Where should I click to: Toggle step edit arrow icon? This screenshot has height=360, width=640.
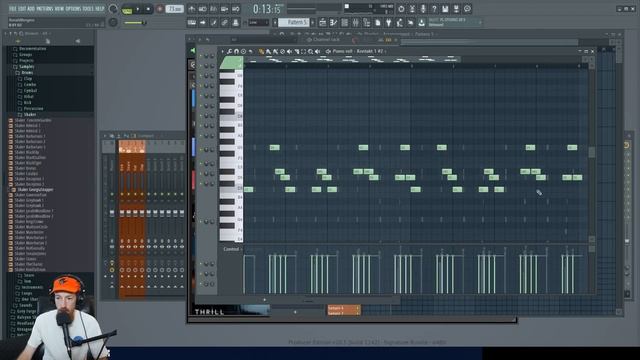203,23
